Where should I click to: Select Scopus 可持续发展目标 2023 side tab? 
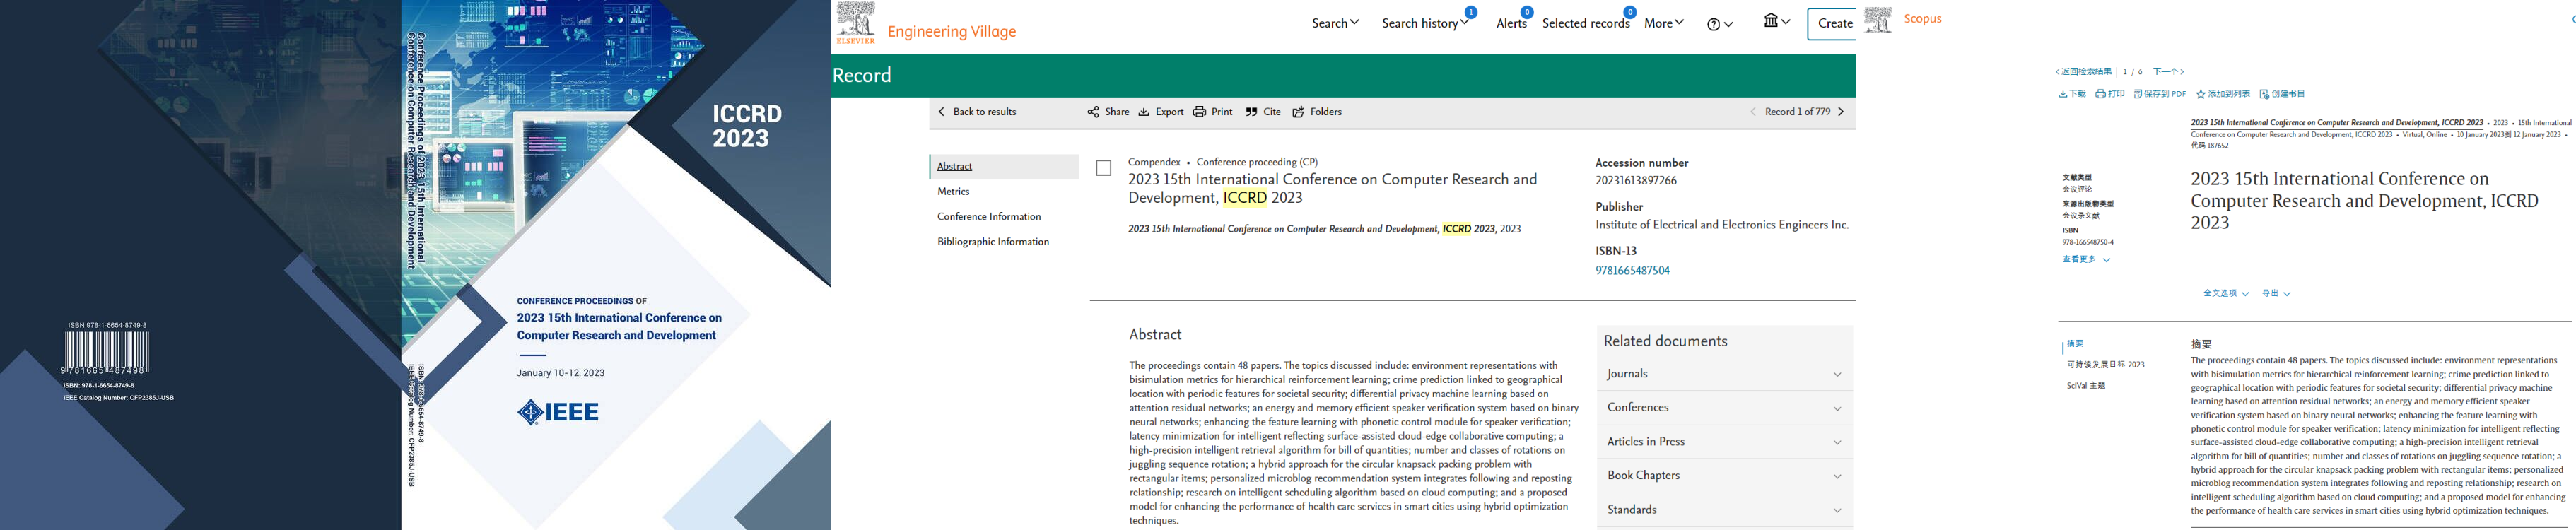pyautogui.click(x=2105, y=365)
